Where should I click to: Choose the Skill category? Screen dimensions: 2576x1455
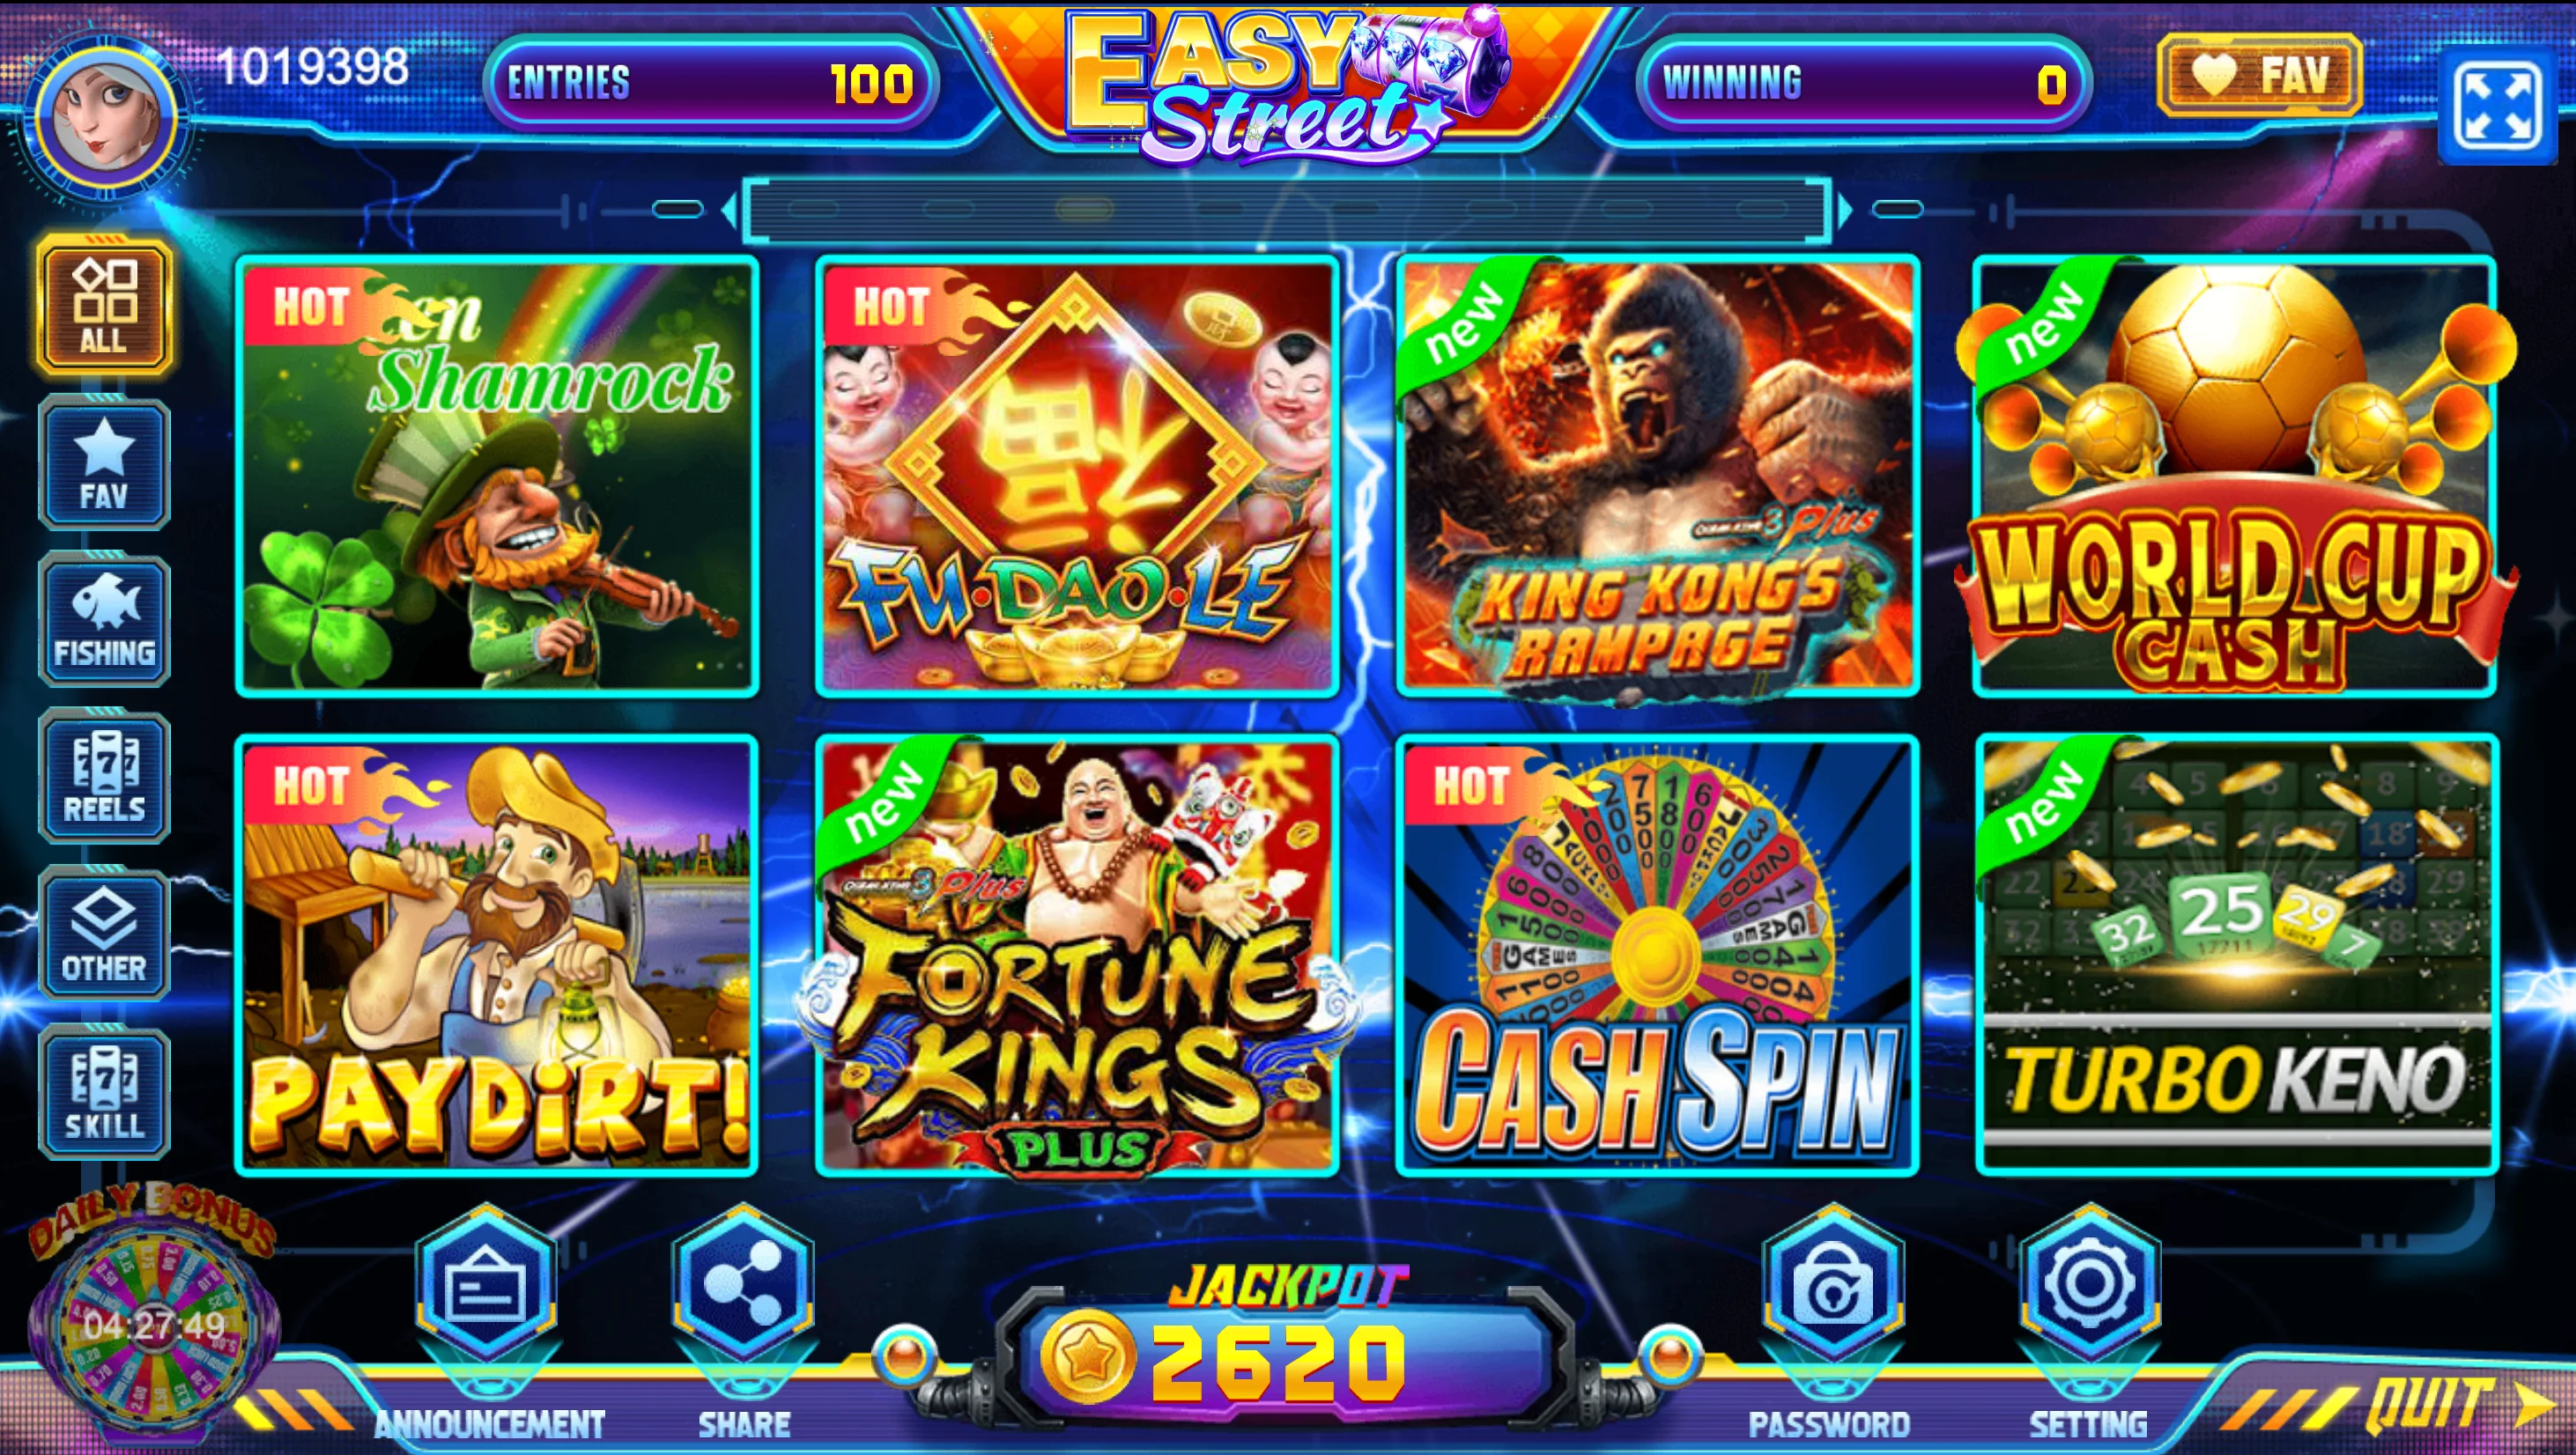pos(104,1093)
